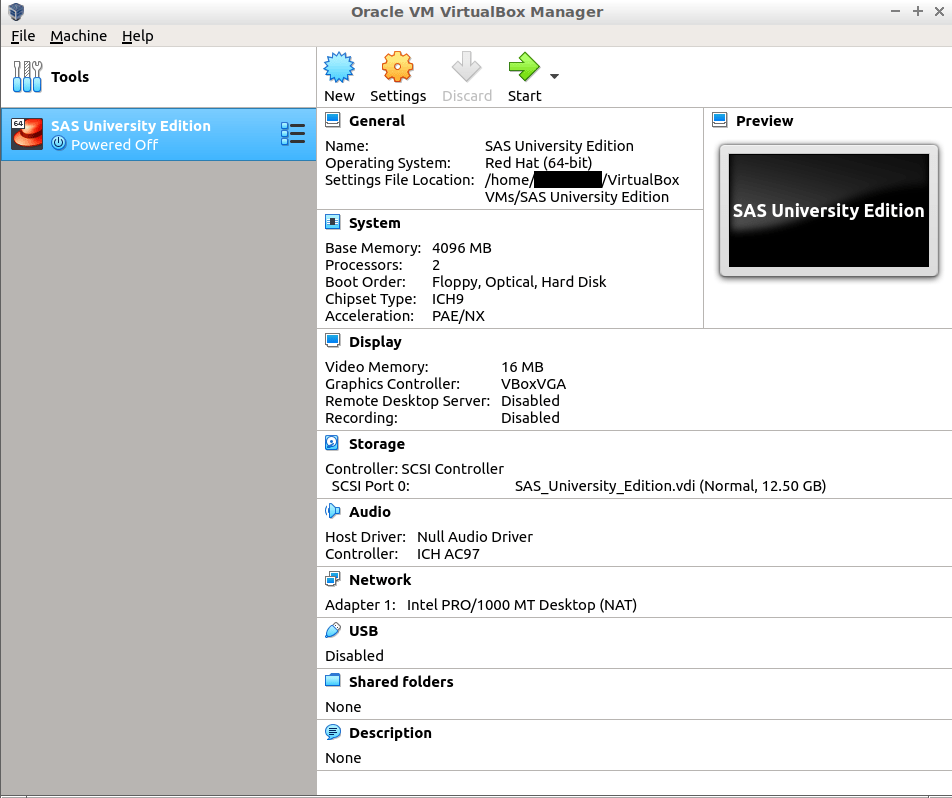Click the General section icon
This screenshot has height=798, width=952.
click(333, 120)
